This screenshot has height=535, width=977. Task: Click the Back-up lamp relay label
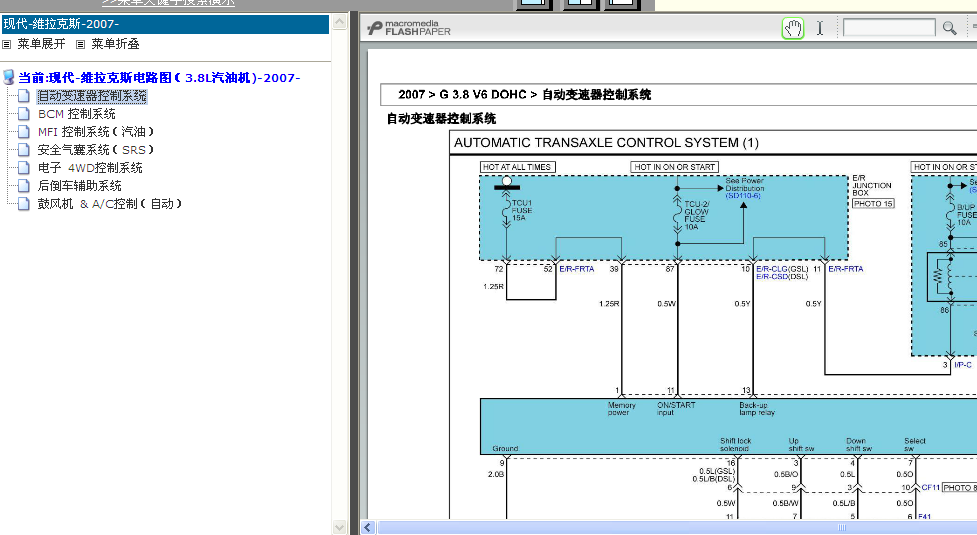[x=757, y=409]
